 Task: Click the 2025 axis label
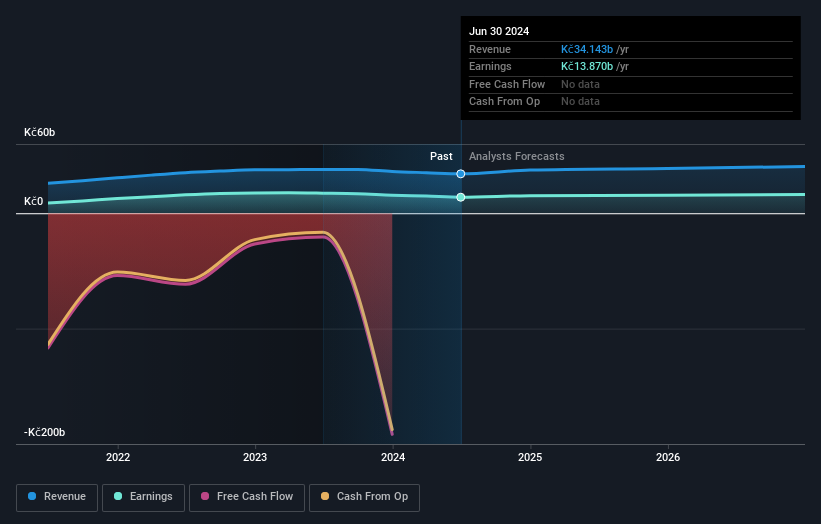[530, 458]
